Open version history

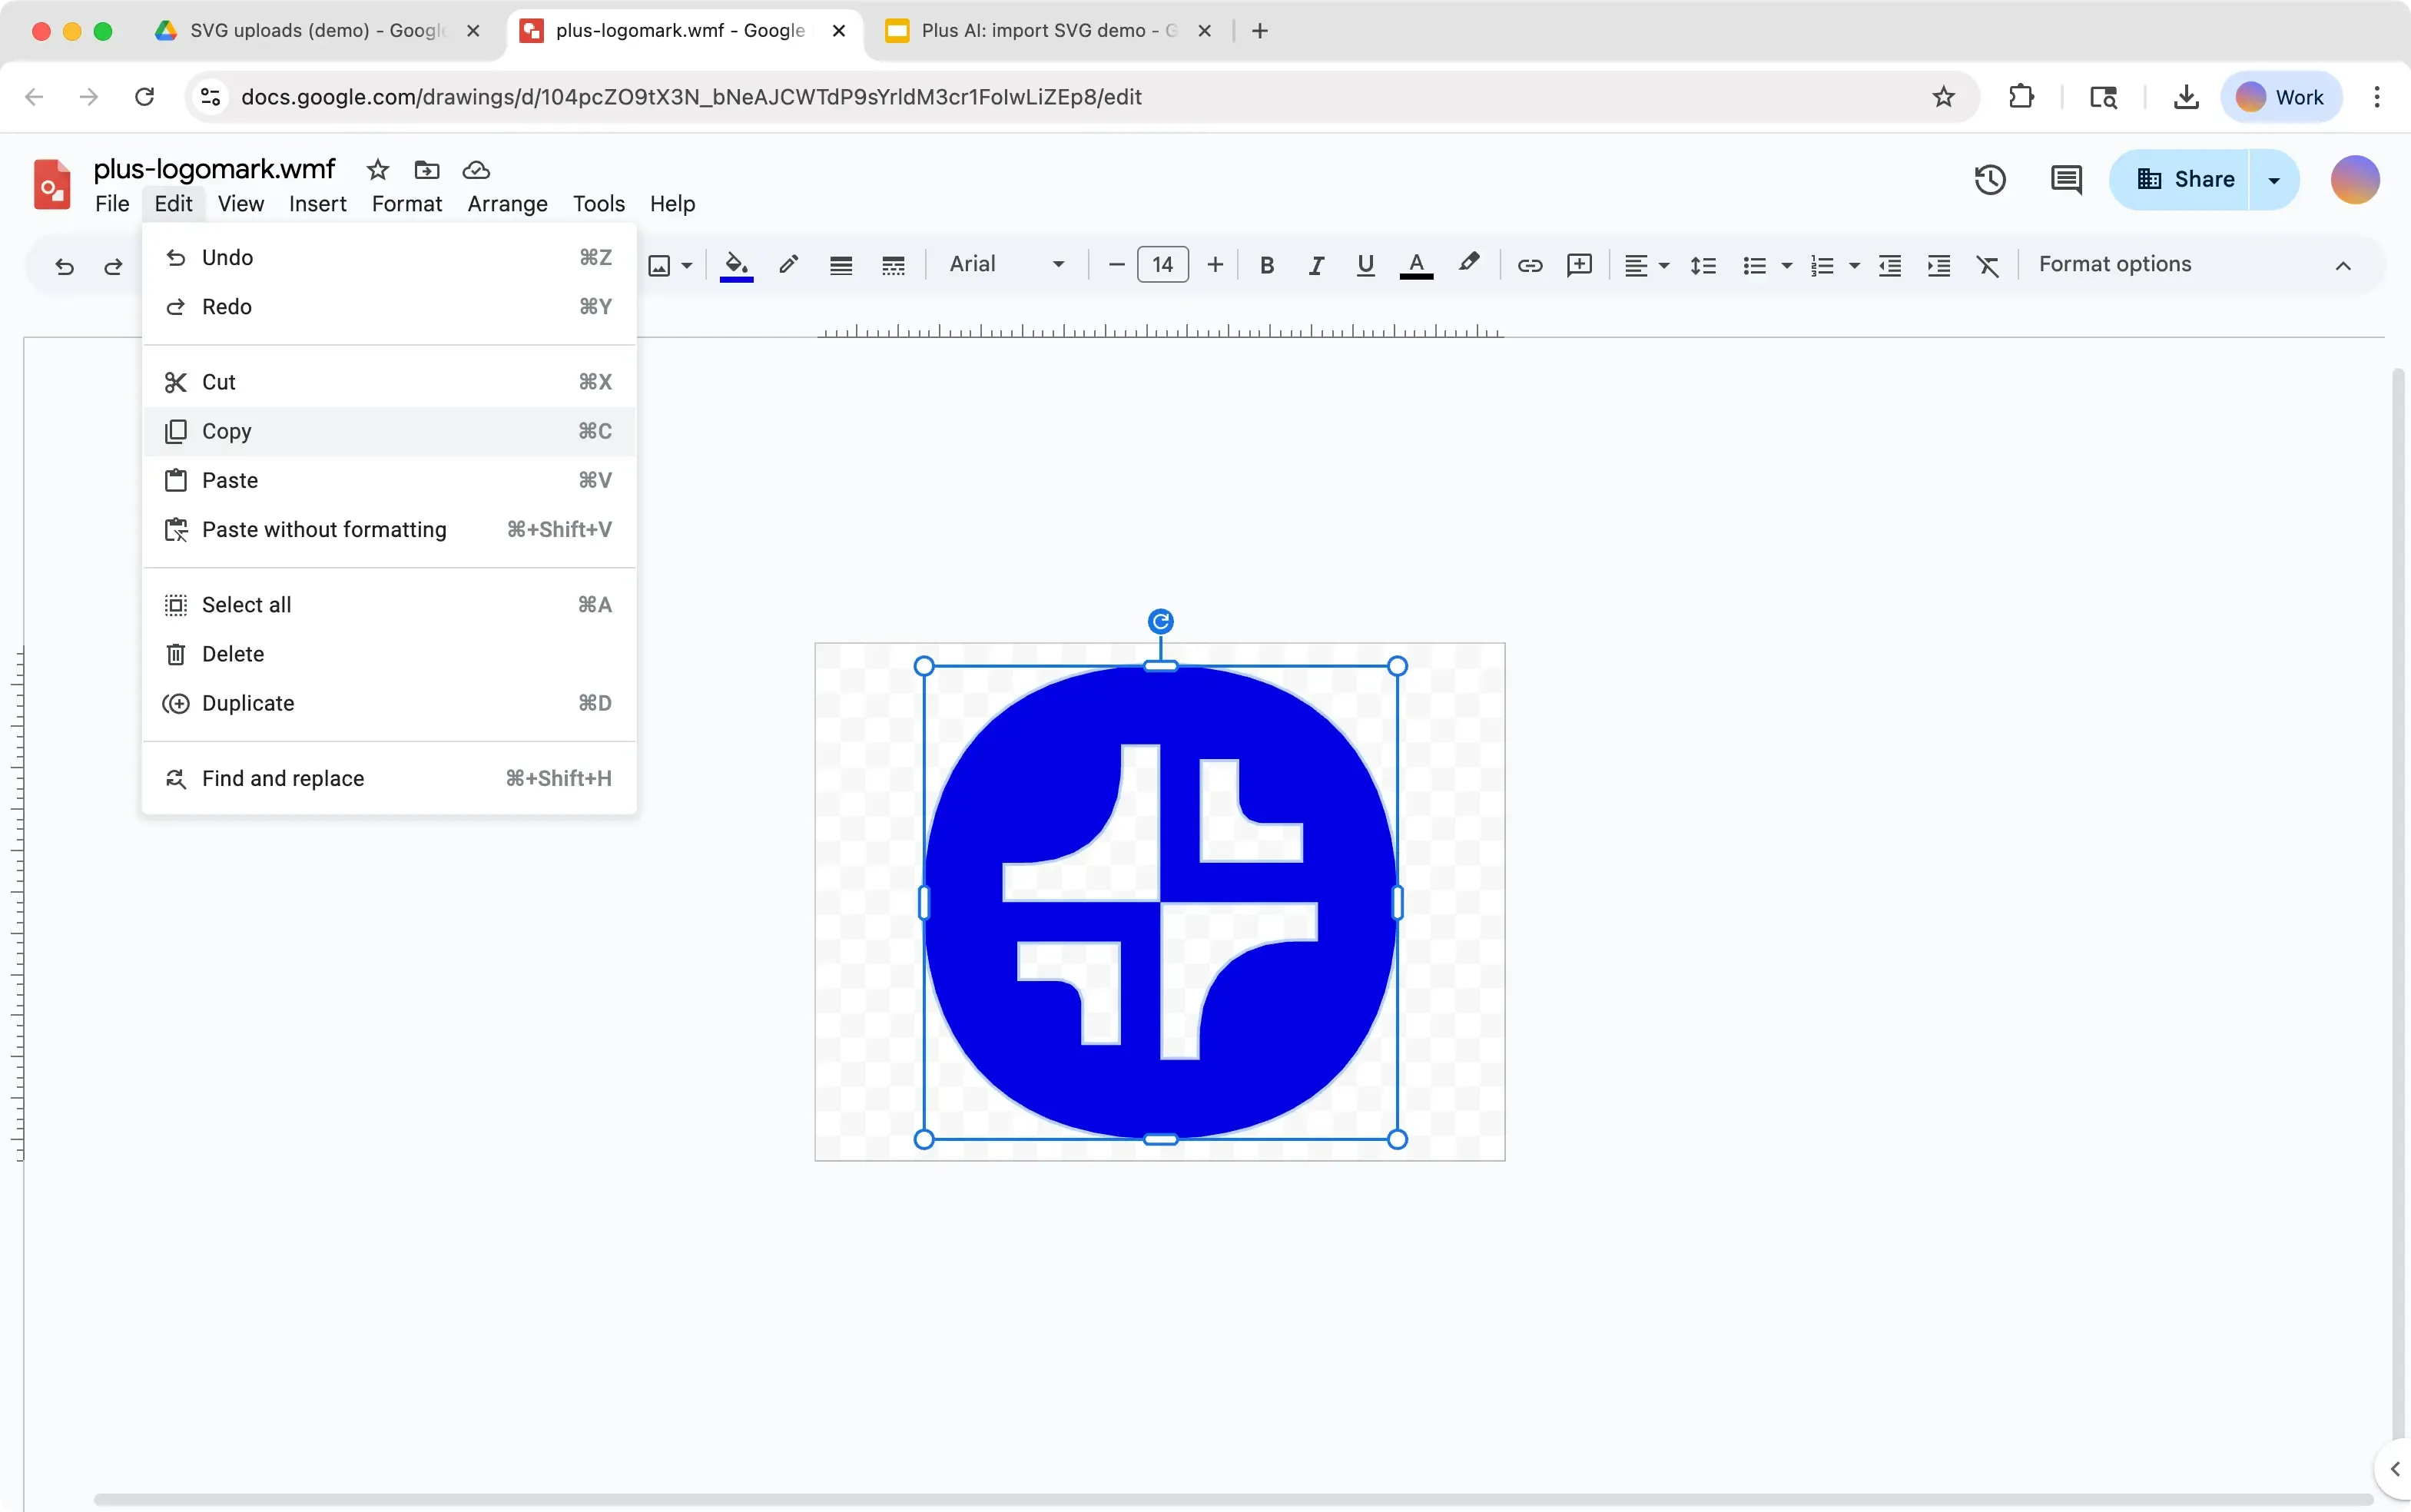coord(1990,180)
